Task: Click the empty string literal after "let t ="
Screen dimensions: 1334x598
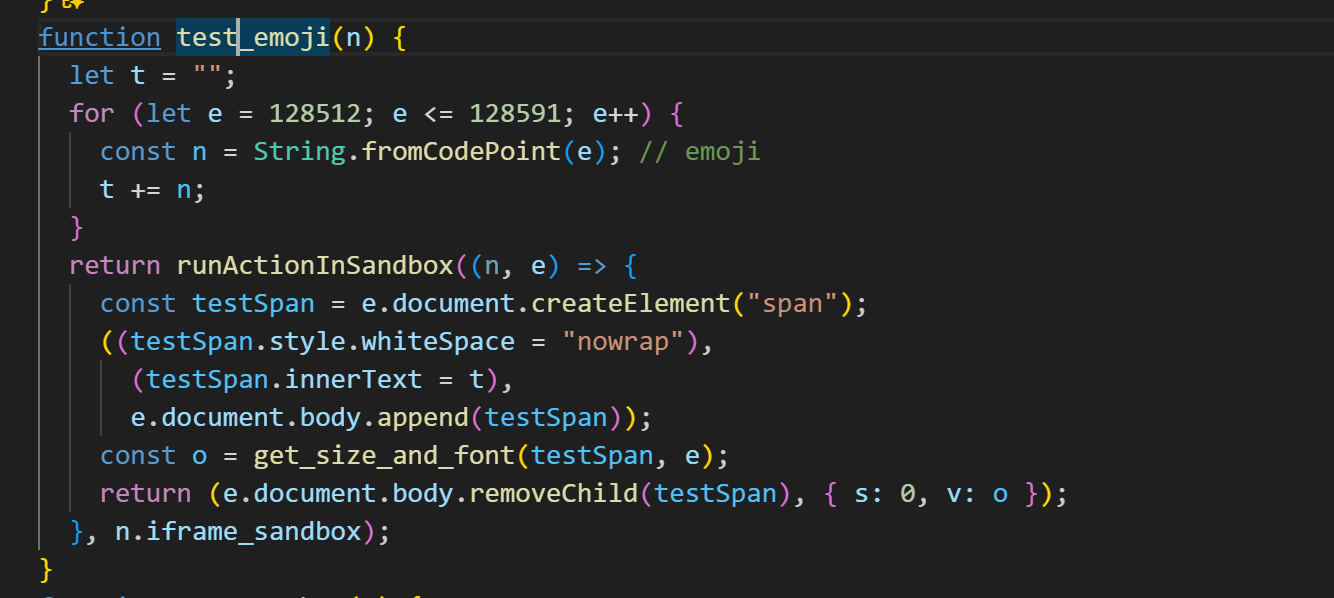Action: pos(207,76)
